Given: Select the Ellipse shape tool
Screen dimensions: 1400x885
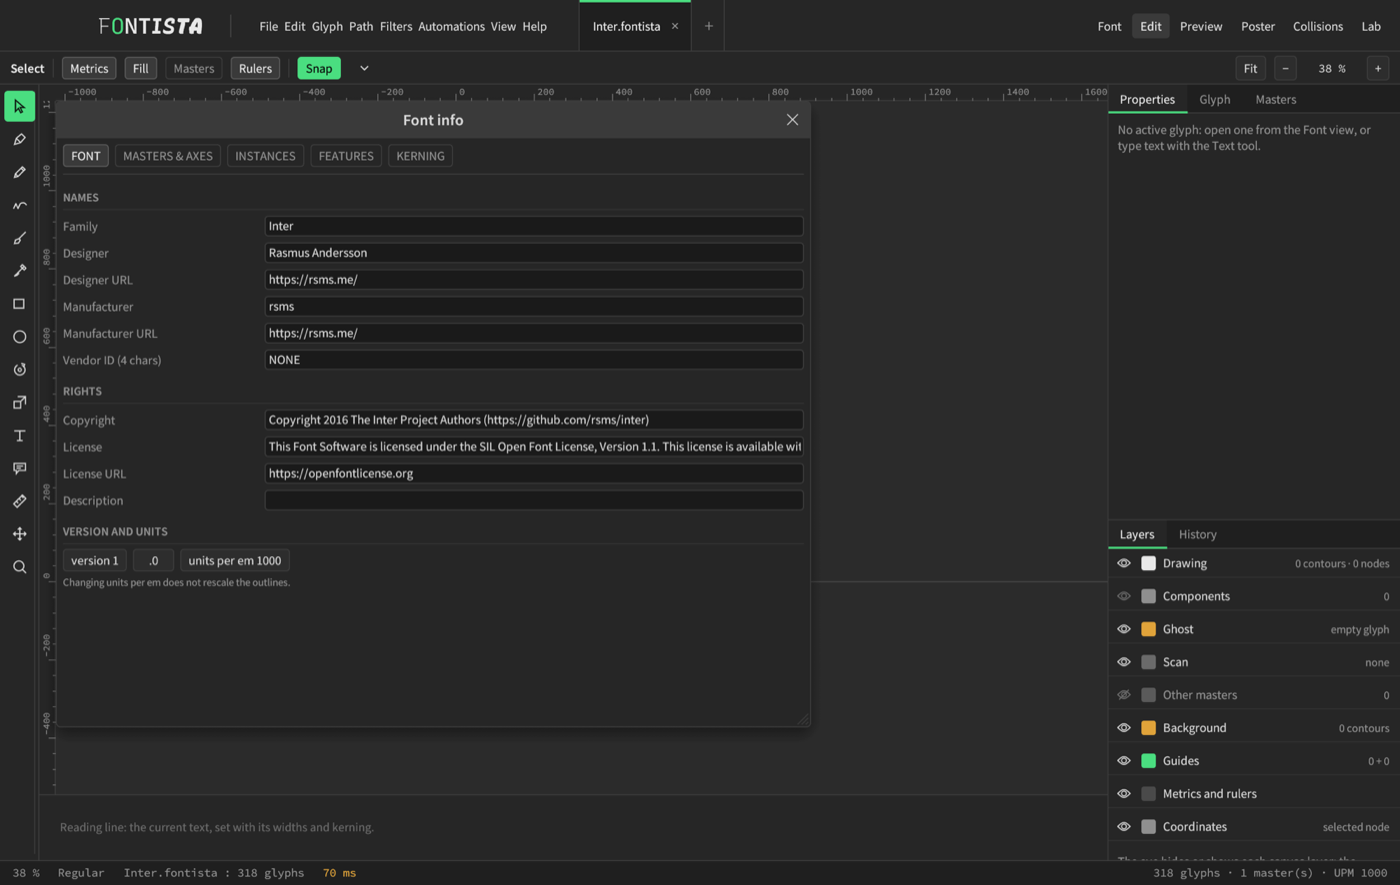Looking at the screenshot, I should (19, 337).
